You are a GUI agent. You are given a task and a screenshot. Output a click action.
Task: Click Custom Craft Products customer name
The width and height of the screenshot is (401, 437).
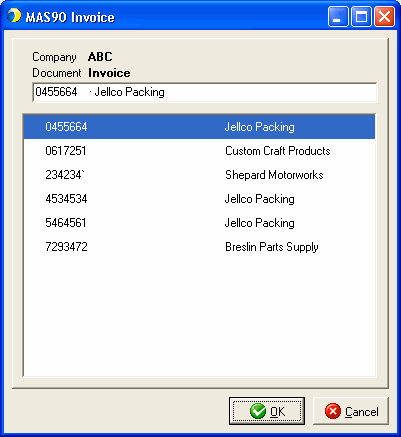click(278, 151)
